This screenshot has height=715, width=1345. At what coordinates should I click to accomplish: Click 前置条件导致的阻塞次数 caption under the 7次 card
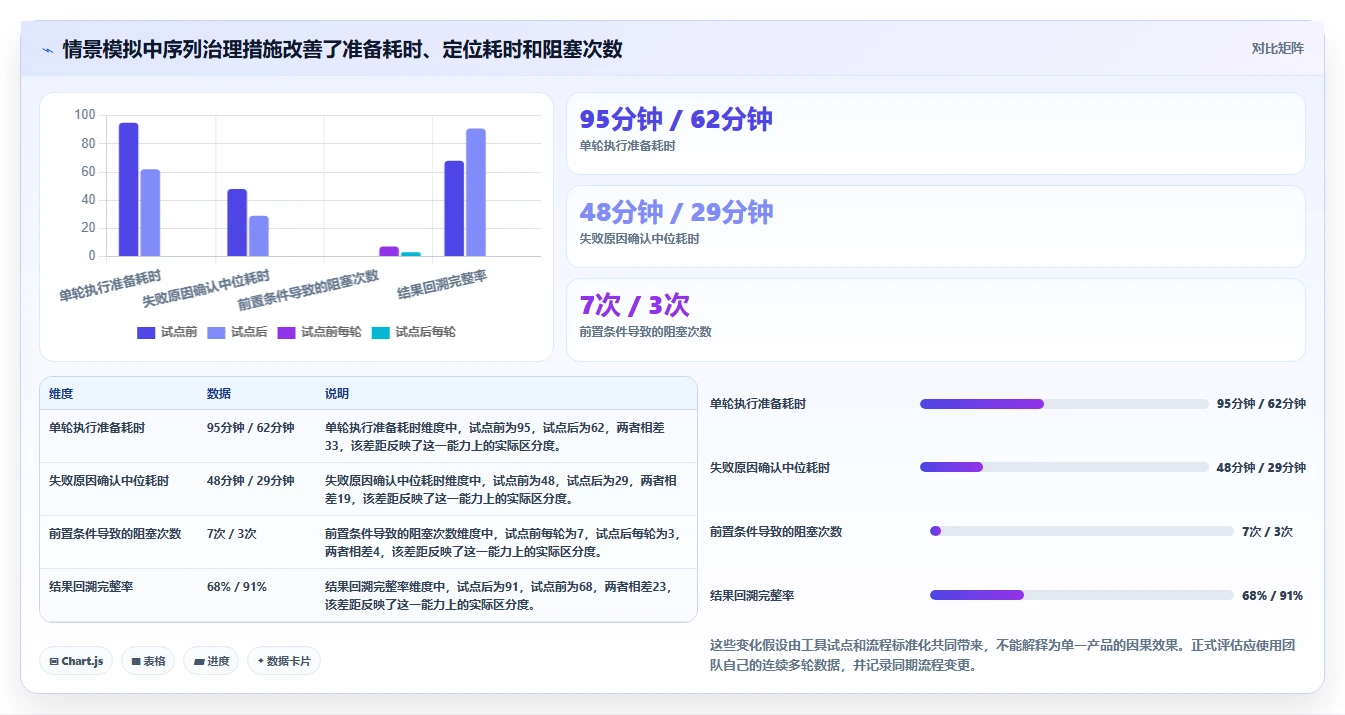coord(645,332)
